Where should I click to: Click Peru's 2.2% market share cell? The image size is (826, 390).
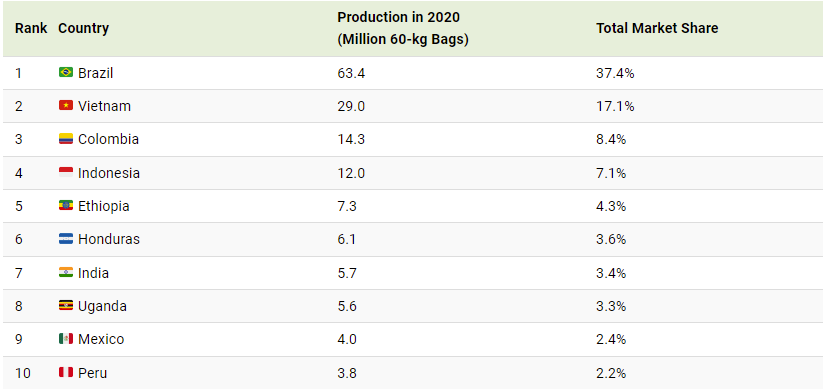coord(611,374)
